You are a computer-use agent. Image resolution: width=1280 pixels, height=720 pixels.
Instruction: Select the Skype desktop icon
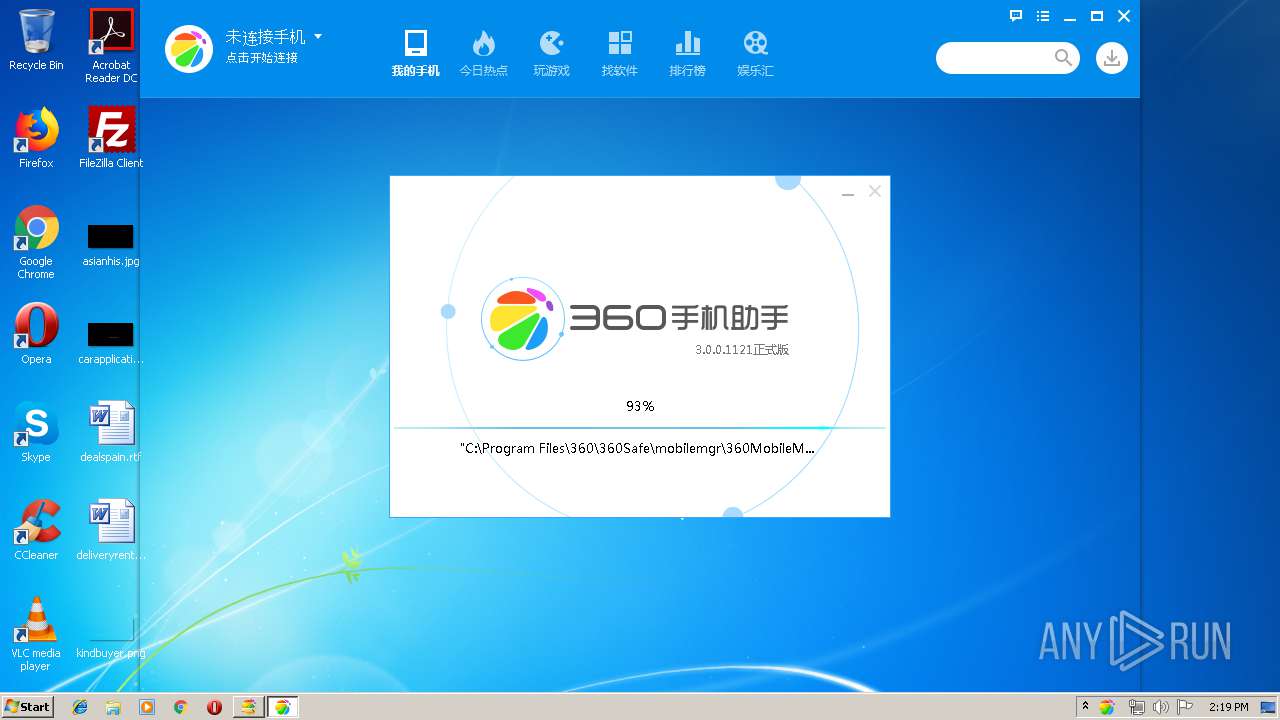tap(36, 432)
